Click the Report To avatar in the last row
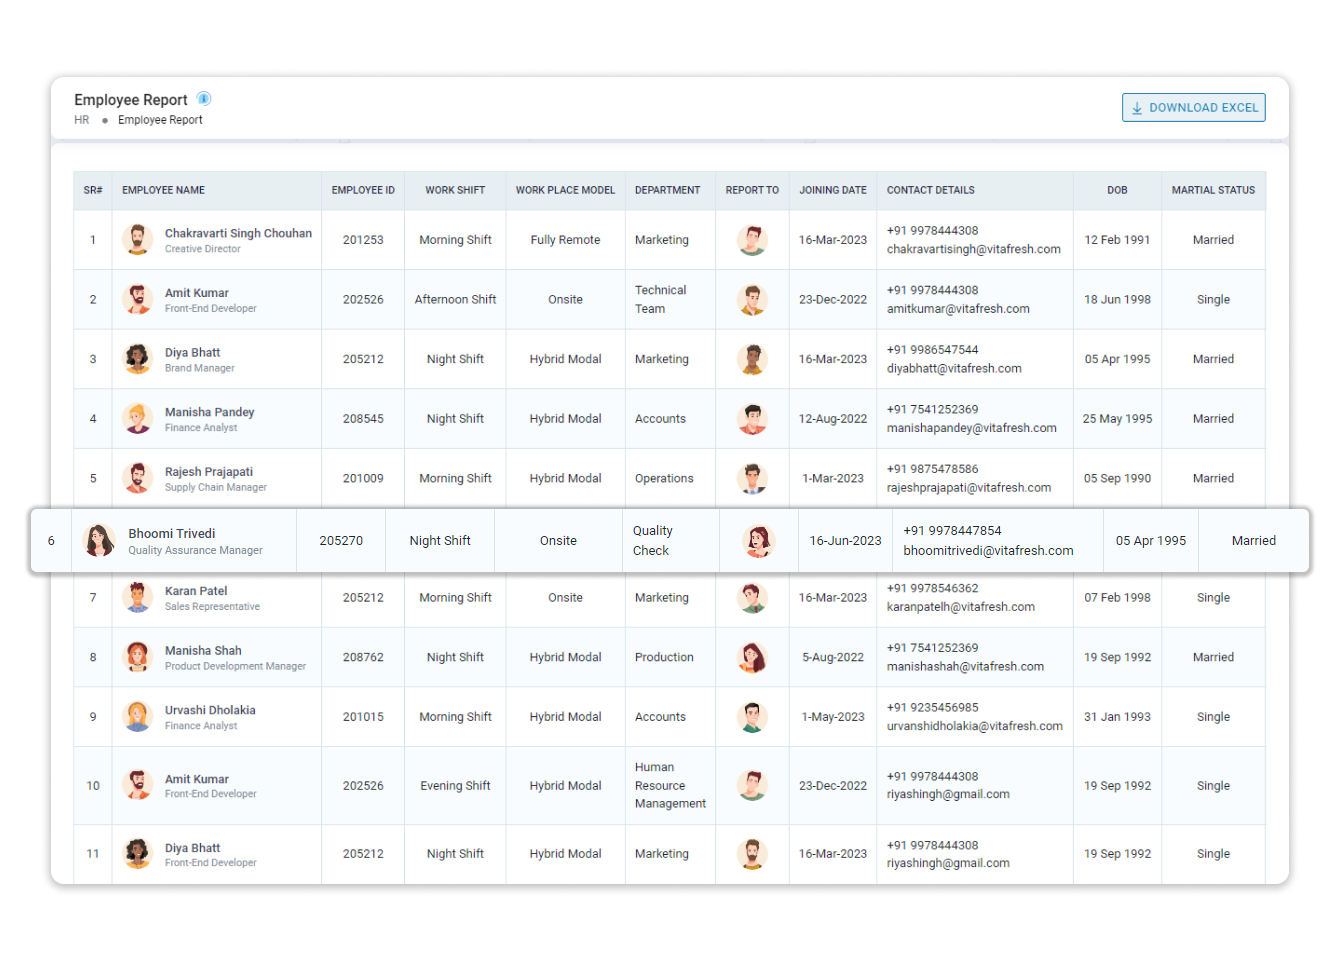This screenshot has height=960, width=1340. [751, 854]
